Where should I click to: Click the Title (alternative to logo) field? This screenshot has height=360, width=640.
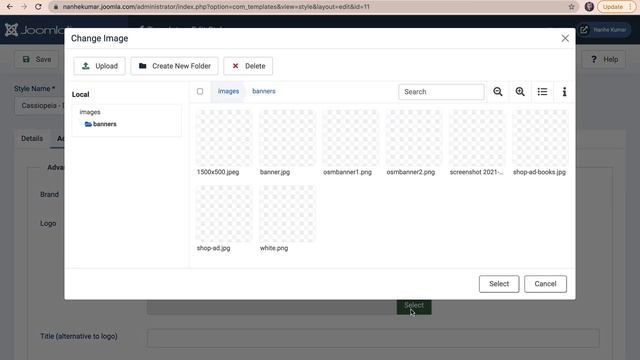373,338
